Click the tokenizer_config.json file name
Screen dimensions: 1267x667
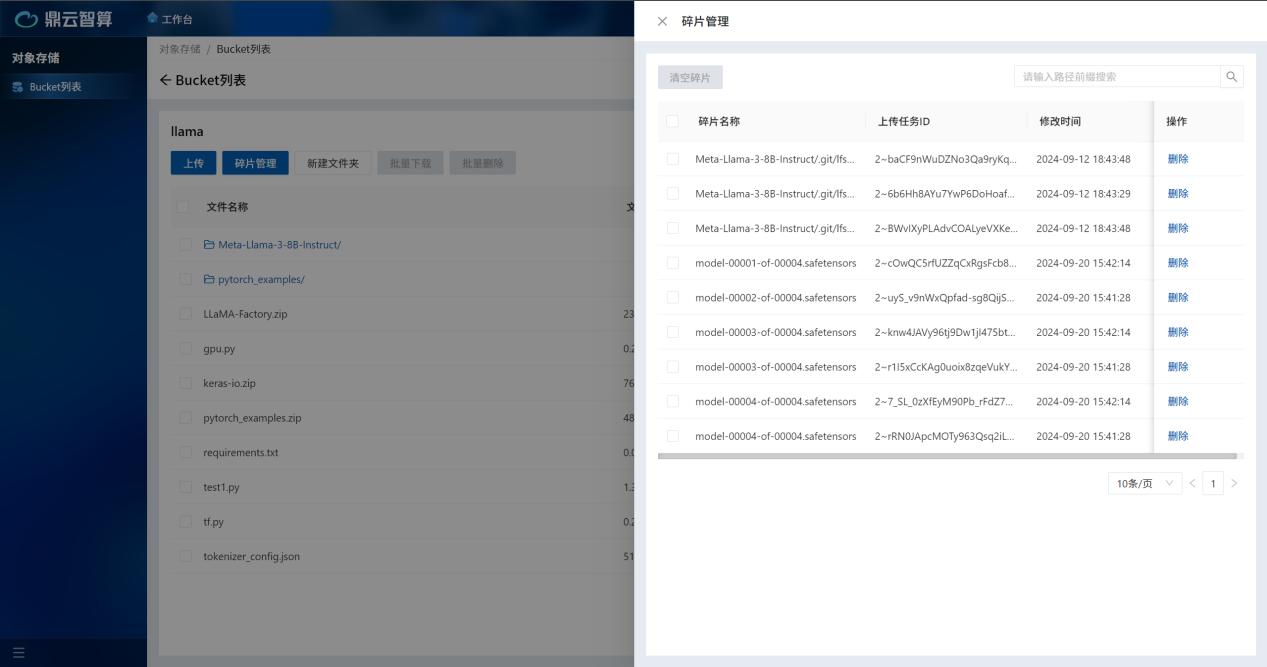[x=251, y=557]
